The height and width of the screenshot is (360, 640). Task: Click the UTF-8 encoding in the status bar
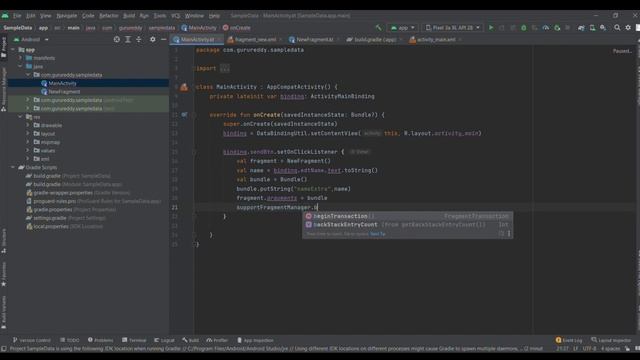pyautogui.click(x=589, y=349)
